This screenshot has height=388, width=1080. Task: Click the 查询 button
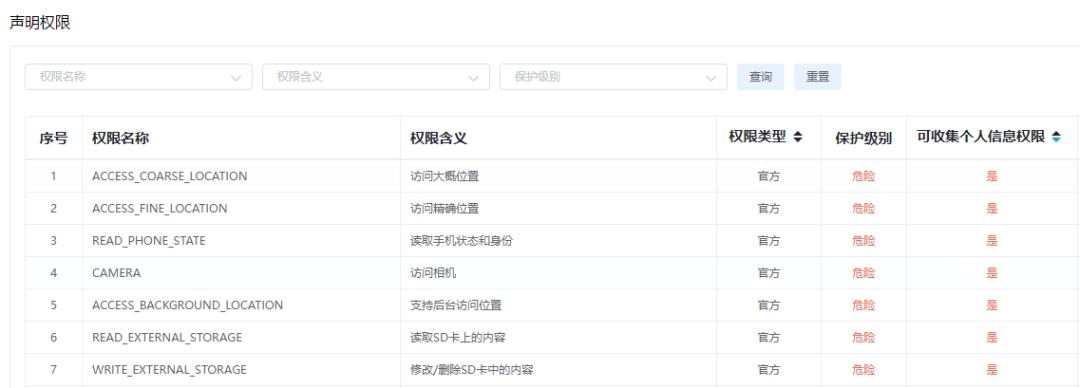tap(760, 77)
